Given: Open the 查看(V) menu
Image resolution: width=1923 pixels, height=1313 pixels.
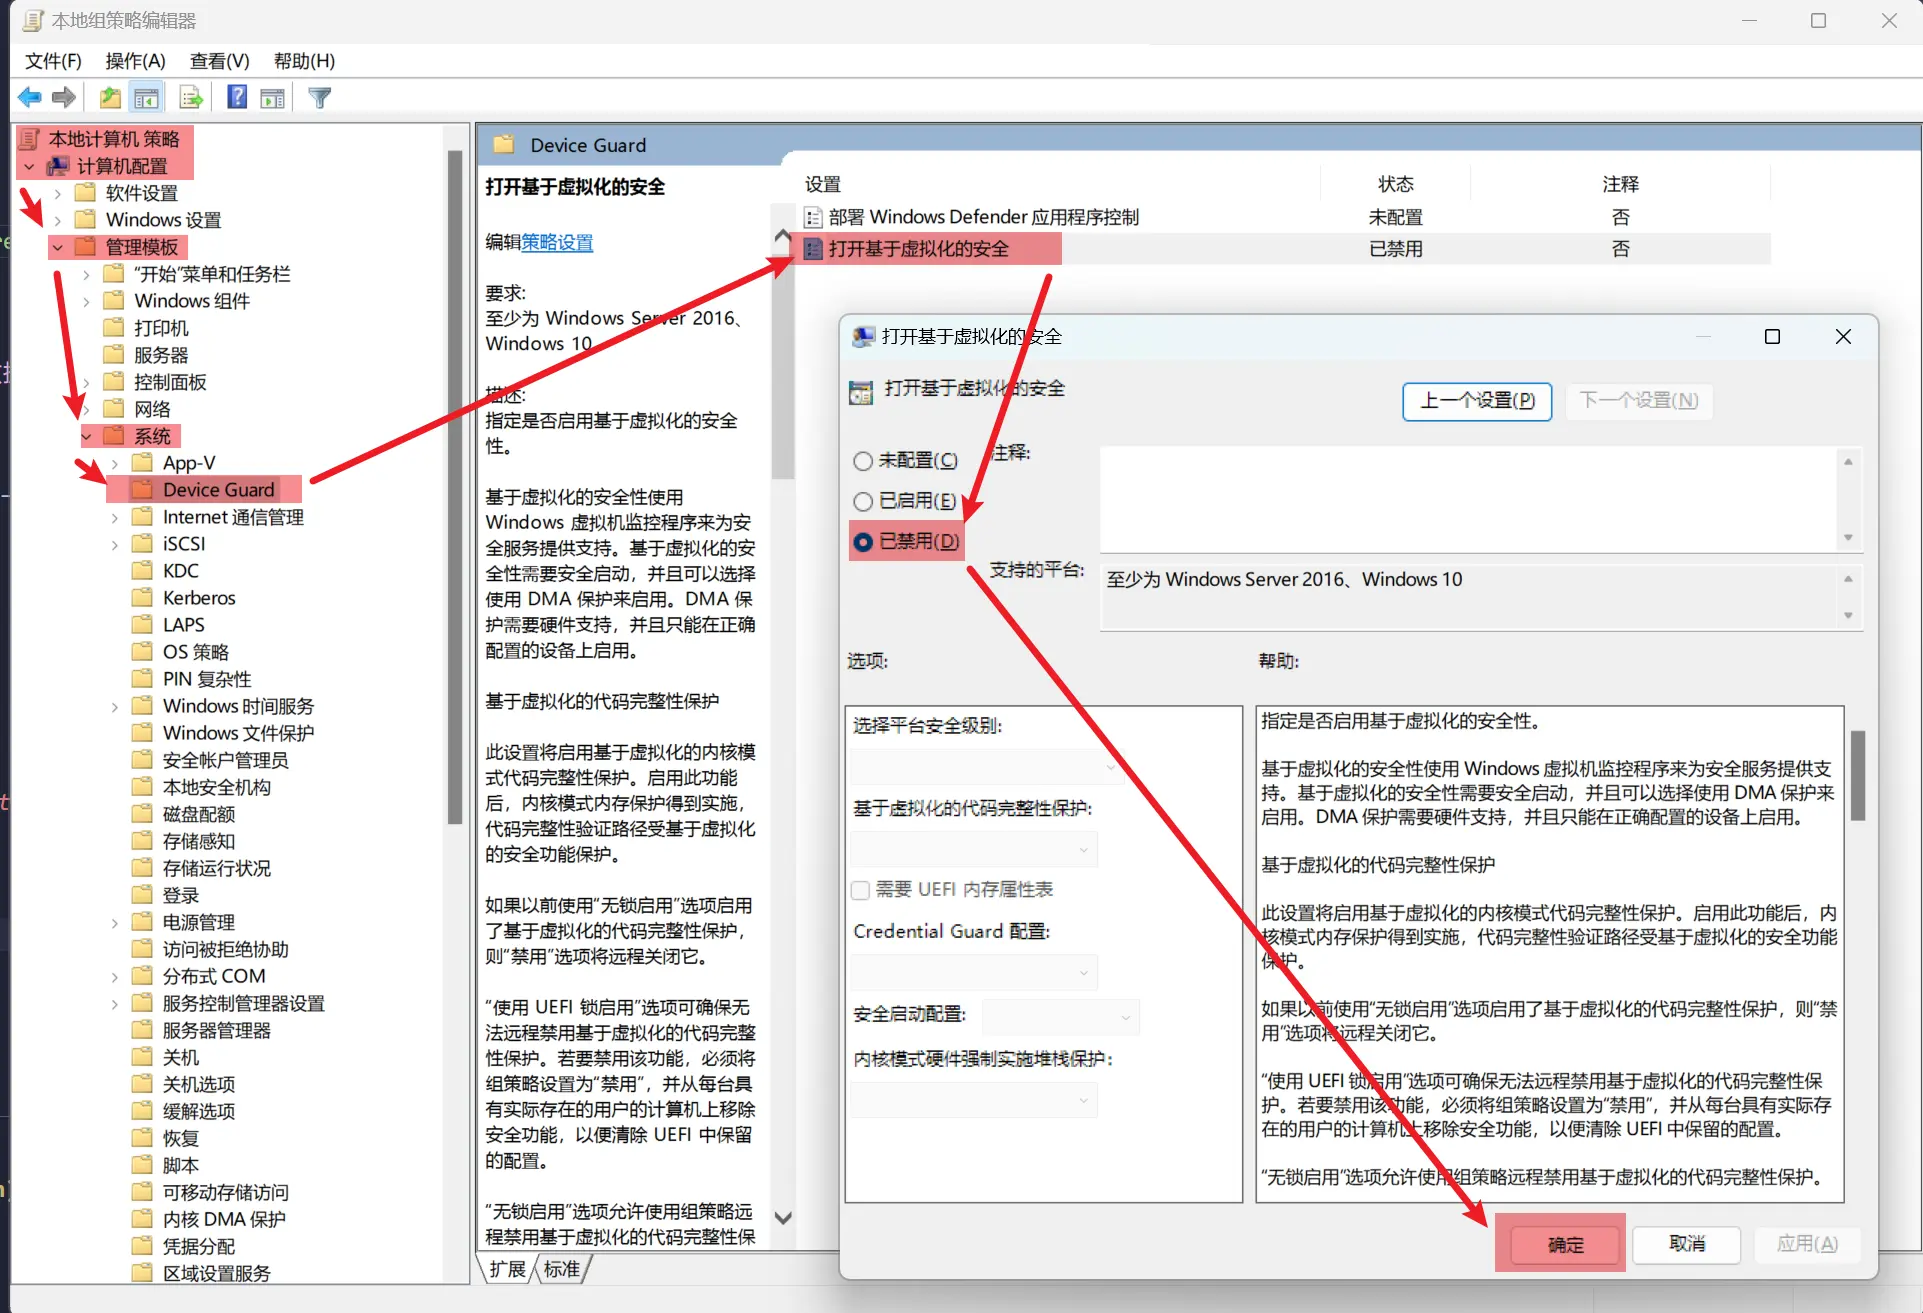Looking at the screenshot, I should point(219,61).
